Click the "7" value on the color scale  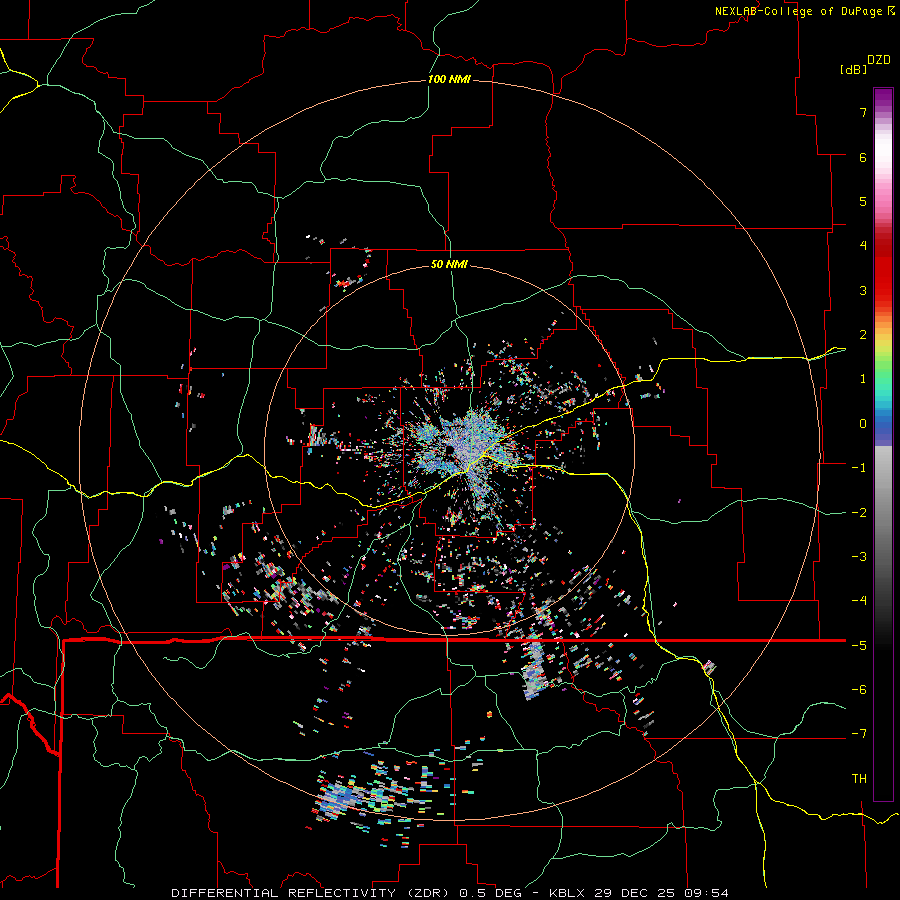pos(863,112)
